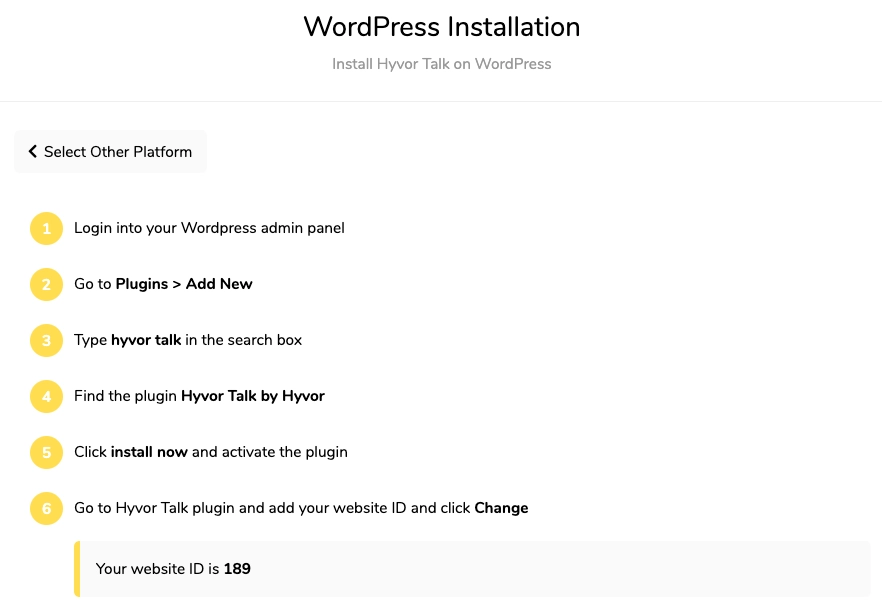Click the Plugins > Add New bold text
Image resolution: width=882 pixels, height=614 pixels.
pyautogui.click(x=184, y=284)
